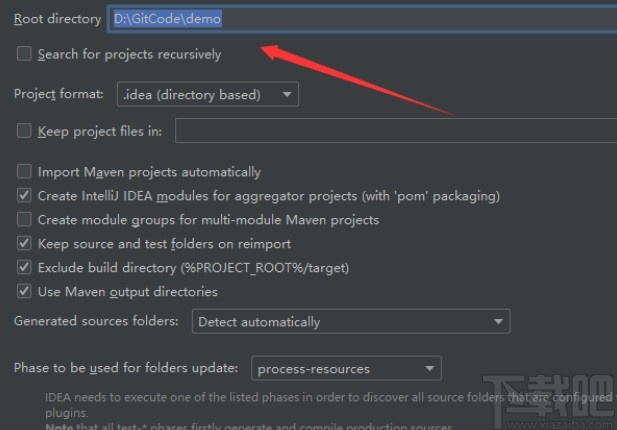The width and height of the screenshot is (617, 430).
Task: Check Create module groups for multi-module Maven projects
Action: [24, 220]
